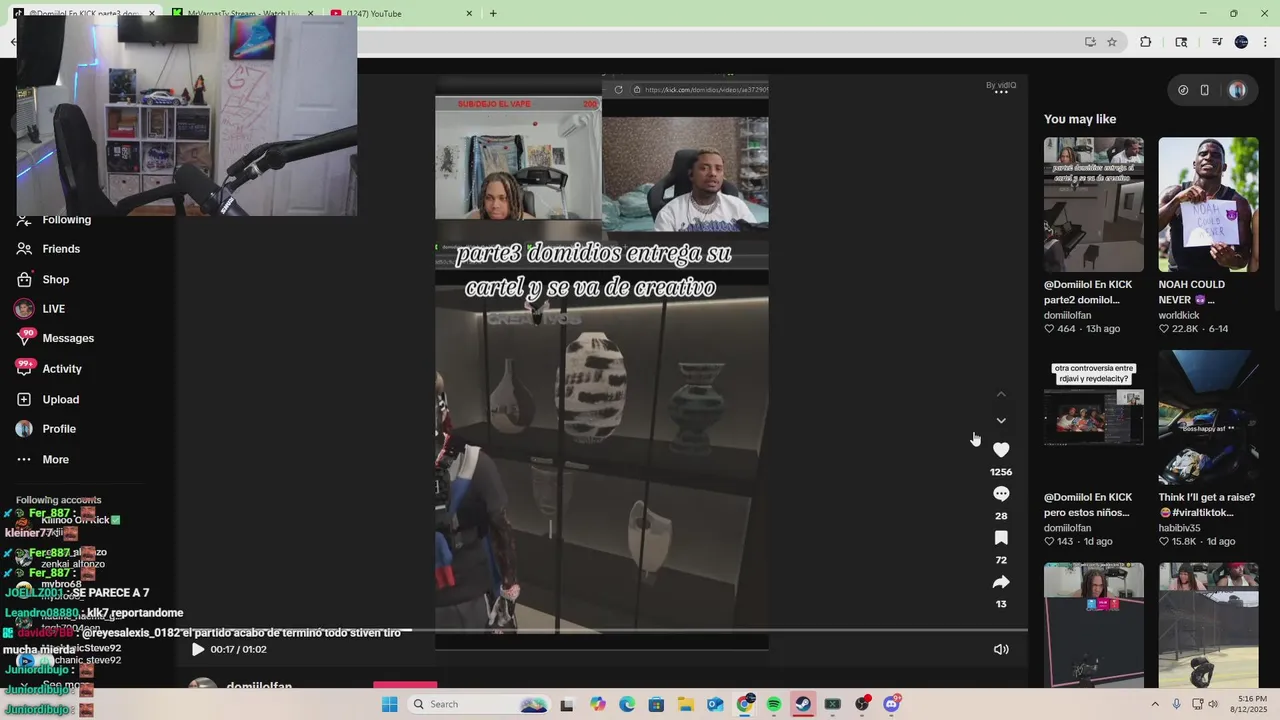Open the media controls icon in Chrome toolbar
Screen dimensions: 1280x720
[x=1217, y=42]
